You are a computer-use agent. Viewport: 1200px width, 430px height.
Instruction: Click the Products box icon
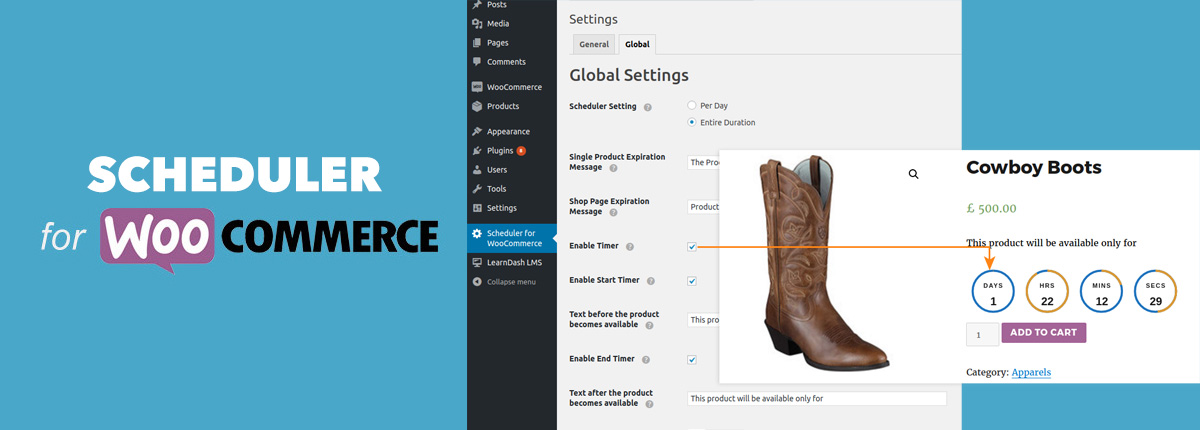pos(477,106)
